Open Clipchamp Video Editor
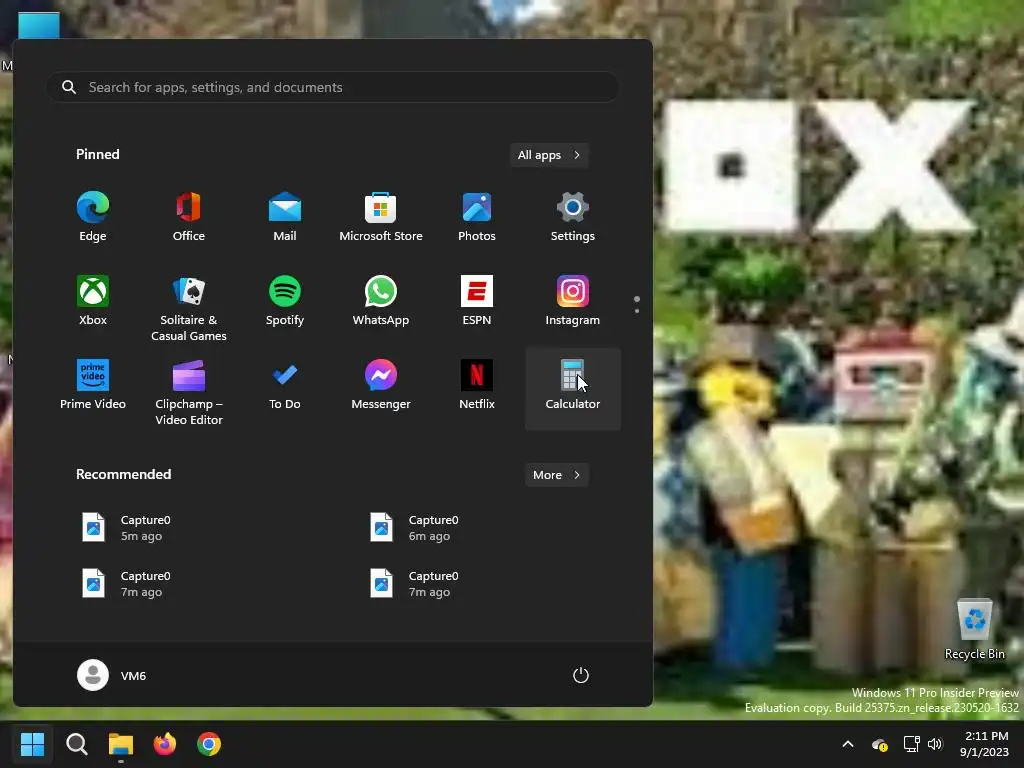Screen dimensions: 1024x768 coord(189,391)
